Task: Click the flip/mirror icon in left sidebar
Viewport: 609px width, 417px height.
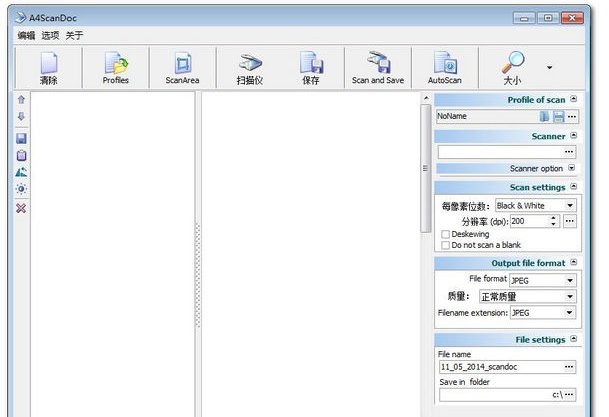Action: click(x=21, y=172)
